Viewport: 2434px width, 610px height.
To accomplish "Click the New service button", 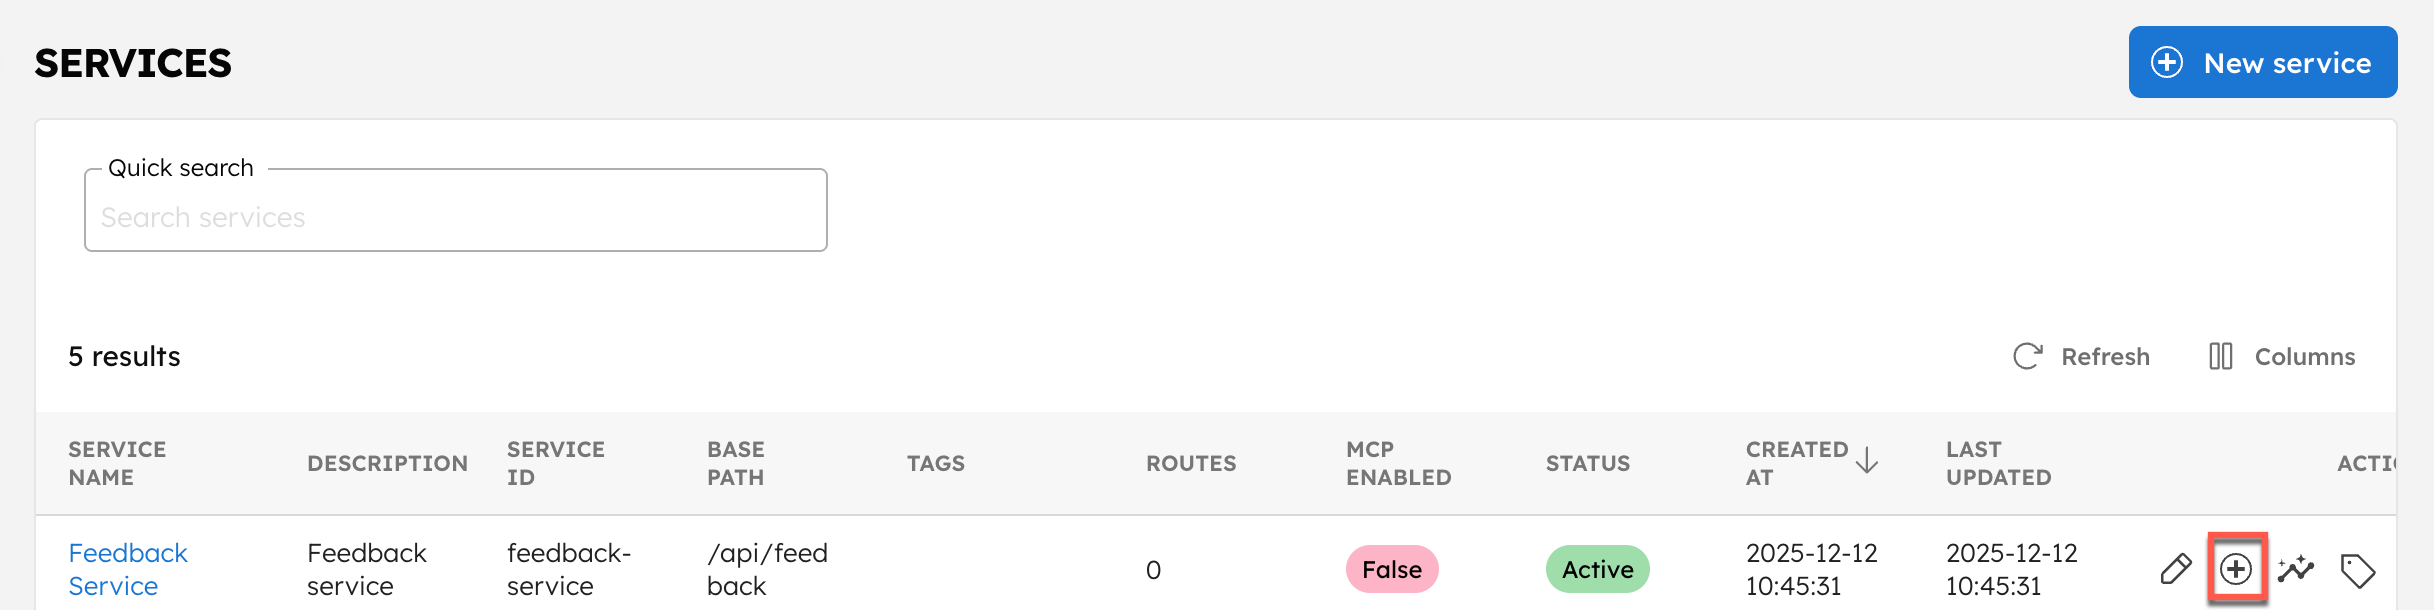I will click(x=2263, y=62).
